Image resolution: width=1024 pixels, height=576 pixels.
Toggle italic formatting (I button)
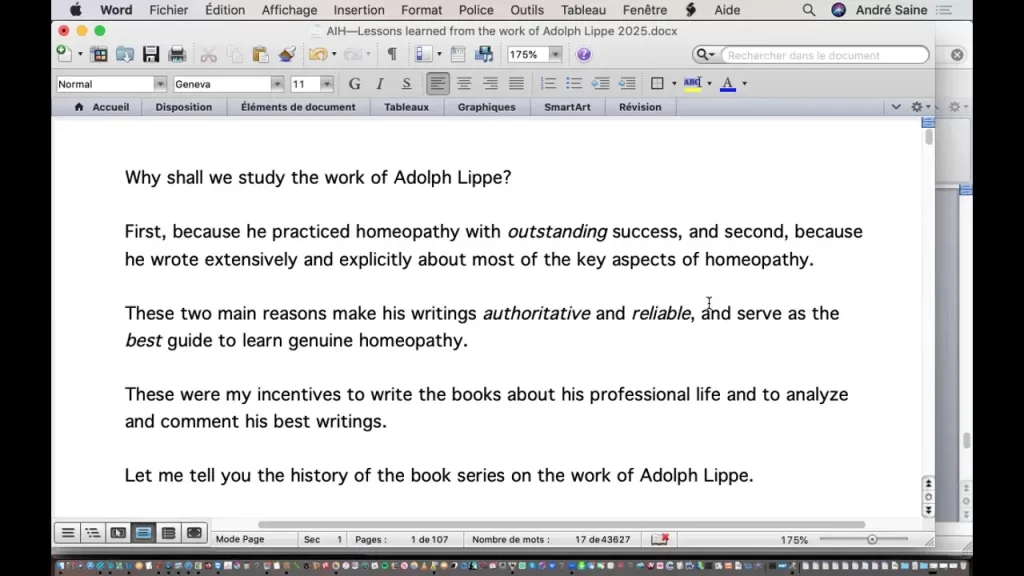point(380,84)
